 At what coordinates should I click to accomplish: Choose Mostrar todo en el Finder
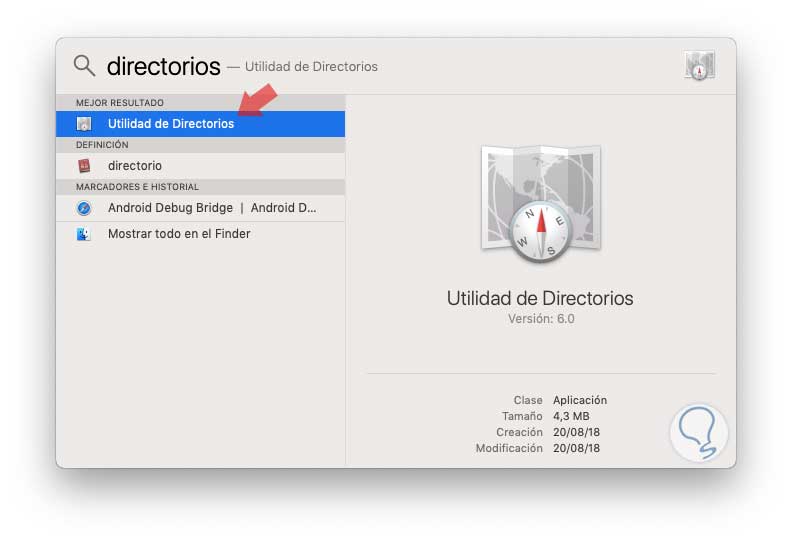pyautogui.click(x=179, y=234)
